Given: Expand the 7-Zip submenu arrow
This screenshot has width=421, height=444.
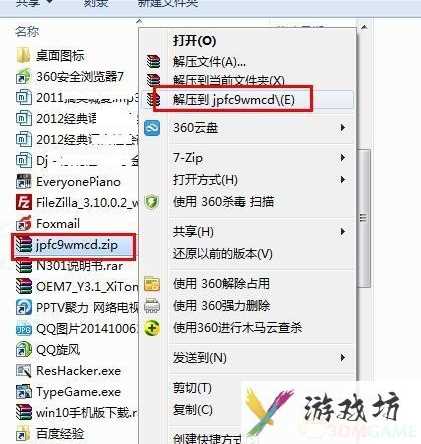Looking at the screenshot, I should tap(342, 158).
